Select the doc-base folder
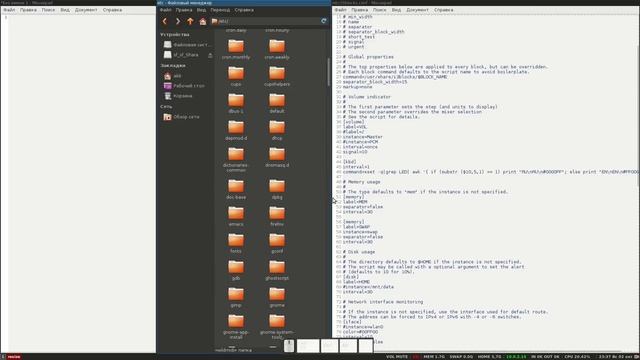 coord(236,189)
